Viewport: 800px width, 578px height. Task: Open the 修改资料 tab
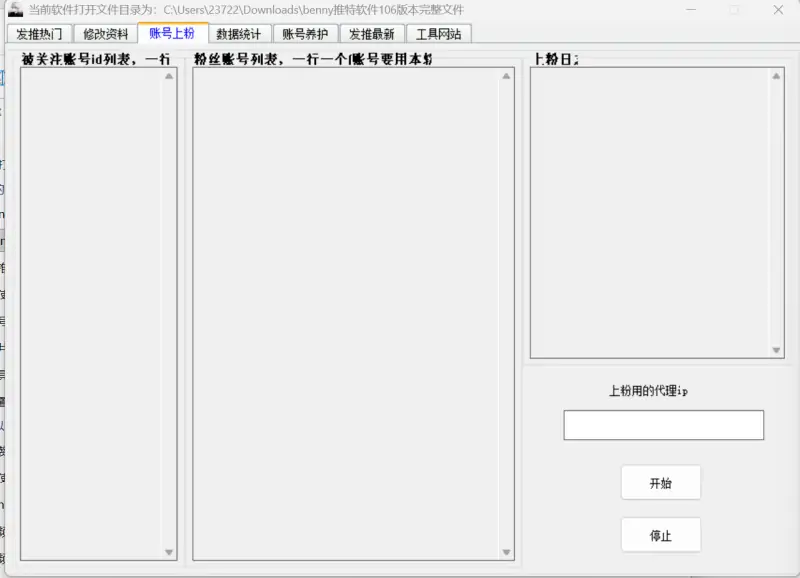pos(106,34)
